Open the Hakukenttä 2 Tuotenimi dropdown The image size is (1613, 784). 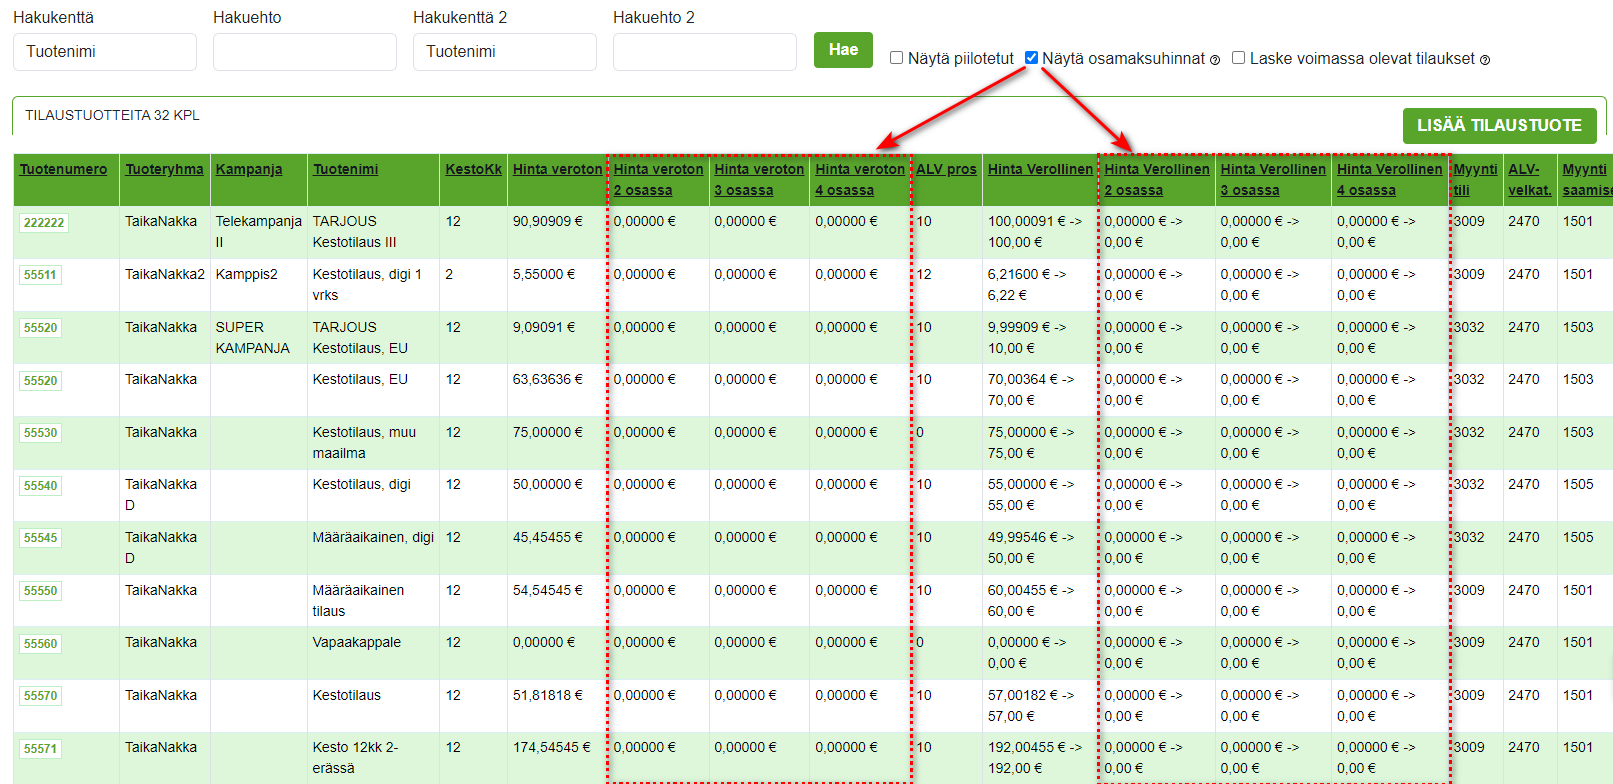505,52
